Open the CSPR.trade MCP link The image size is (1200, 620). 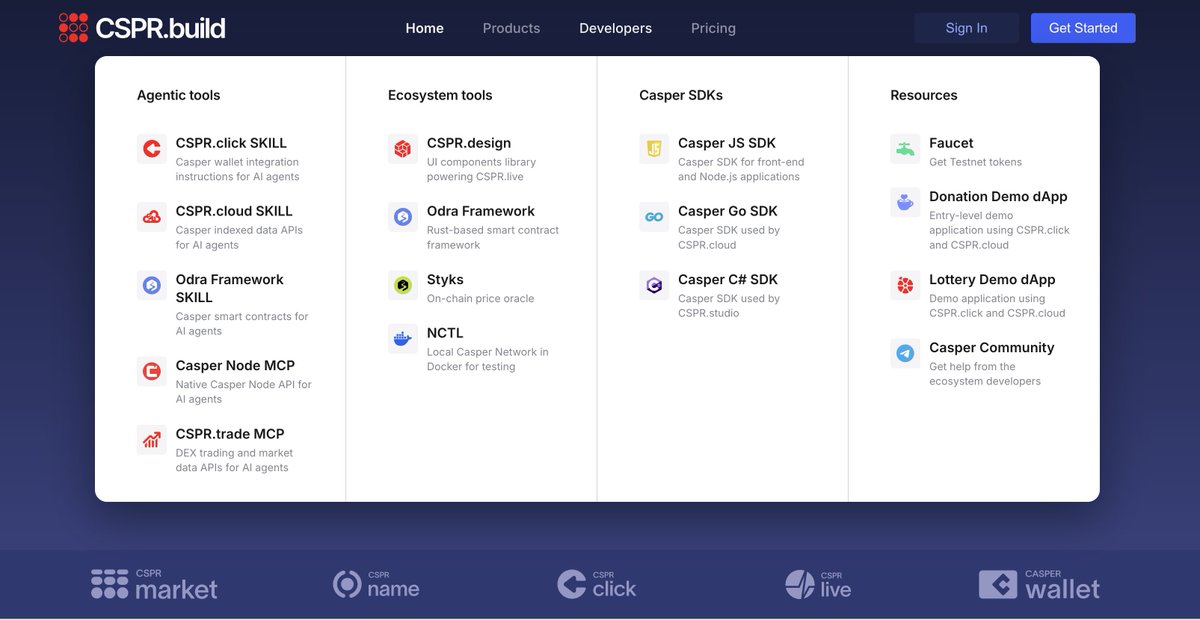tap(230, 433)
